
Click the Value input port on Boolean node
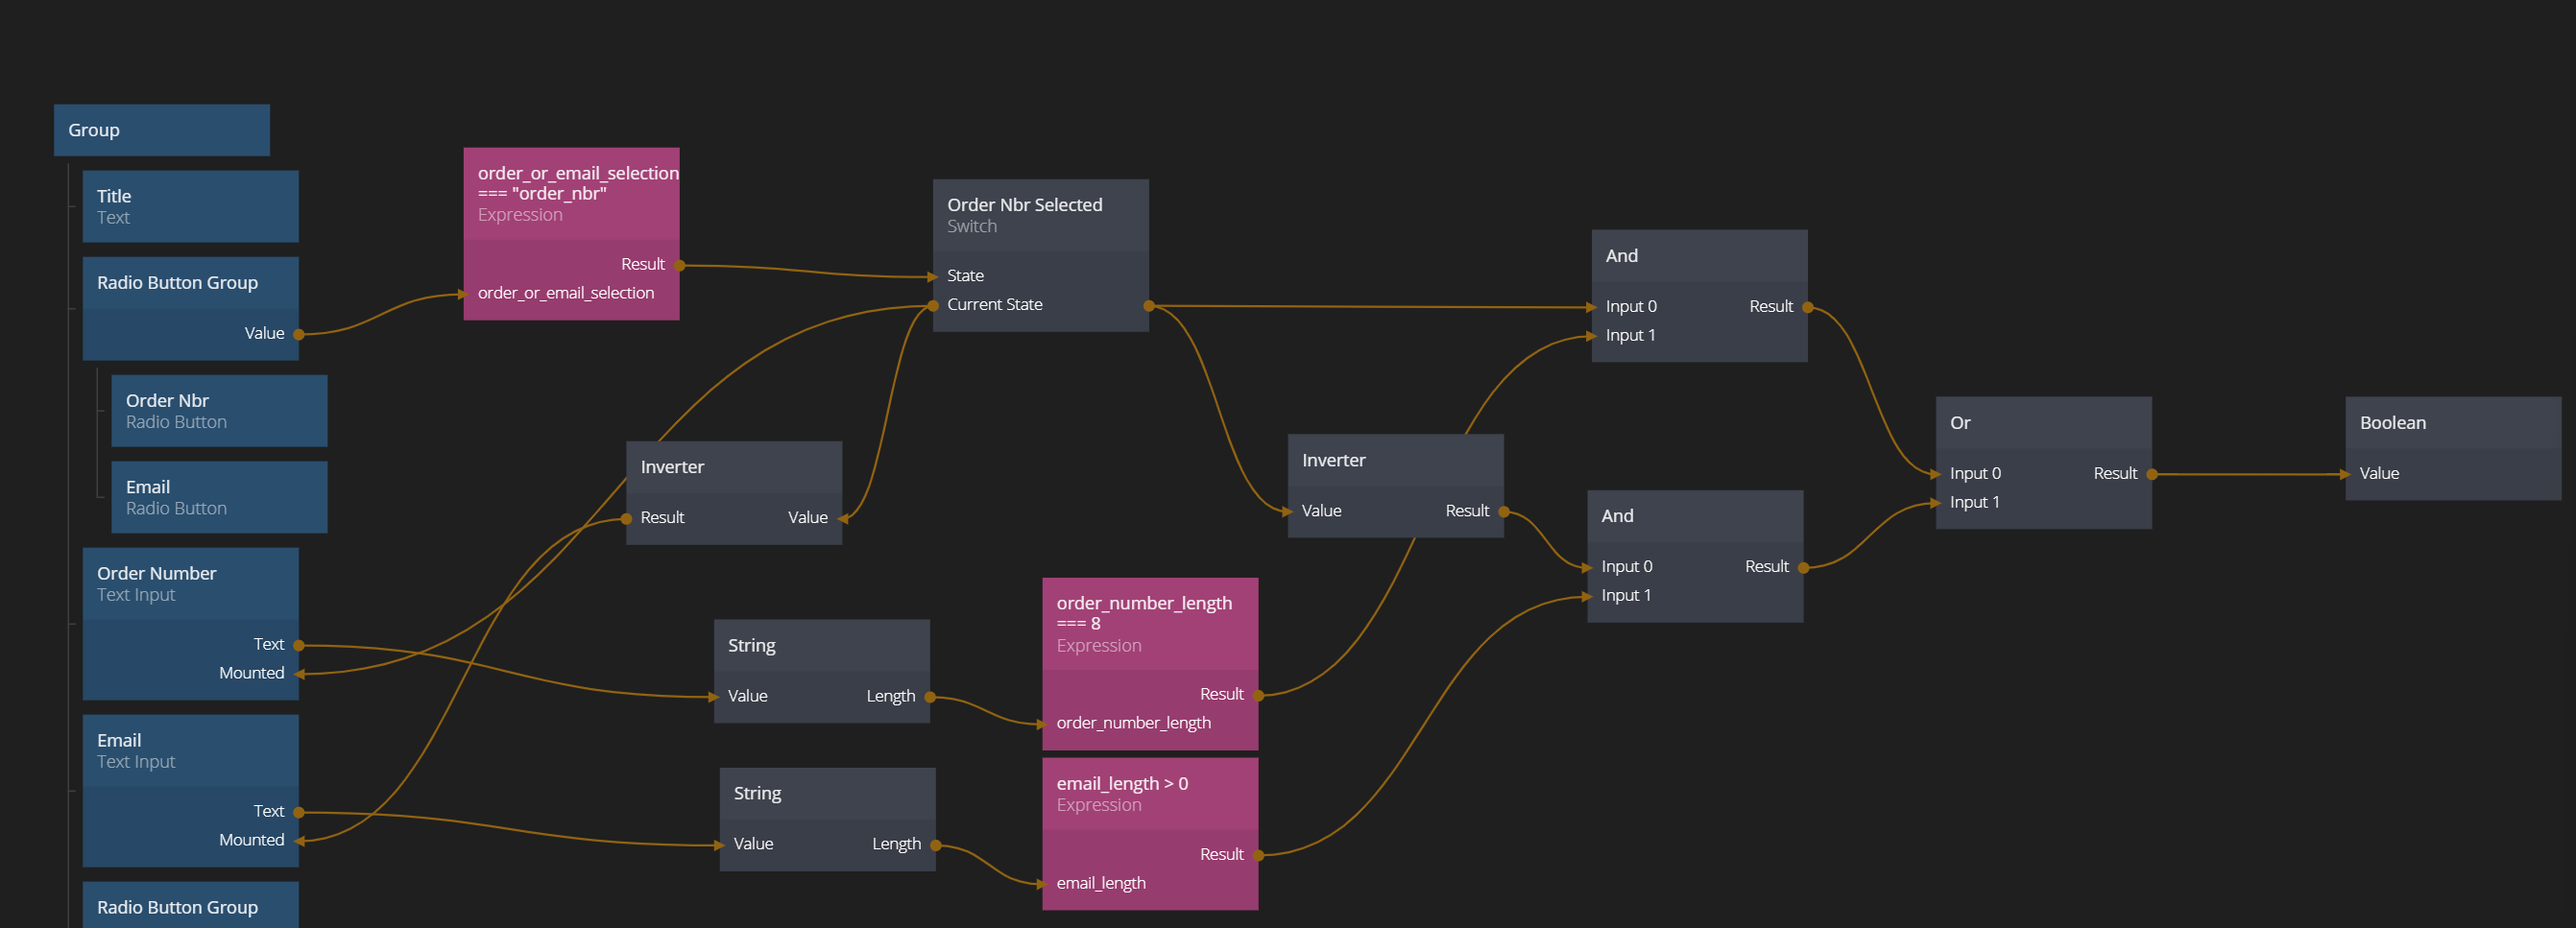[2347, 474]
